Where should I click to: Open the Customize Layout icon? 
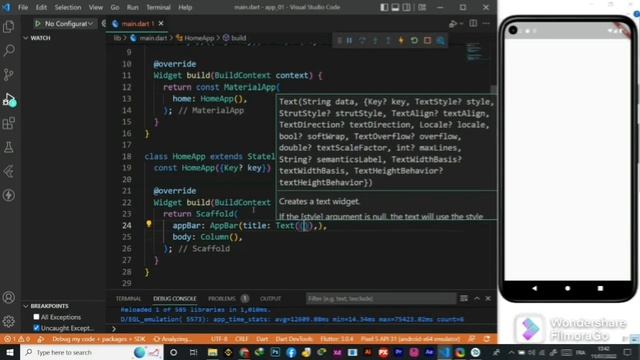422,7
